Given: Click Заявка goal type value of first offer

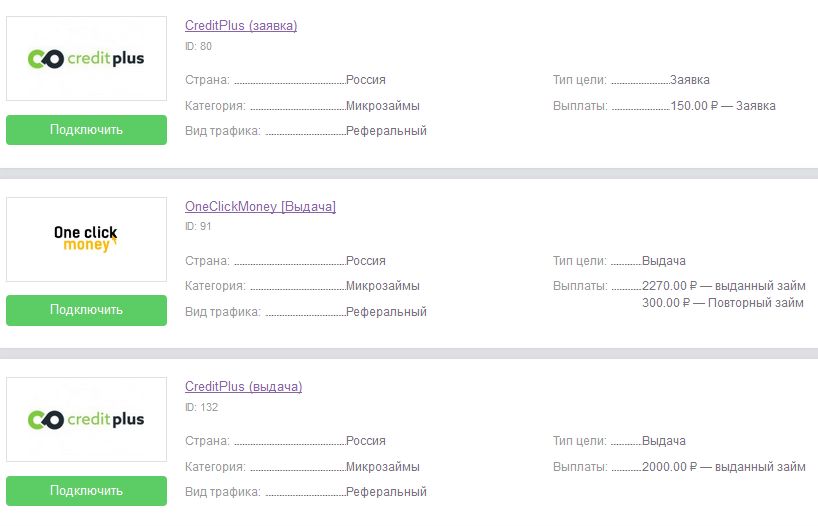Looking at the screenshot, I should (690, 80).
